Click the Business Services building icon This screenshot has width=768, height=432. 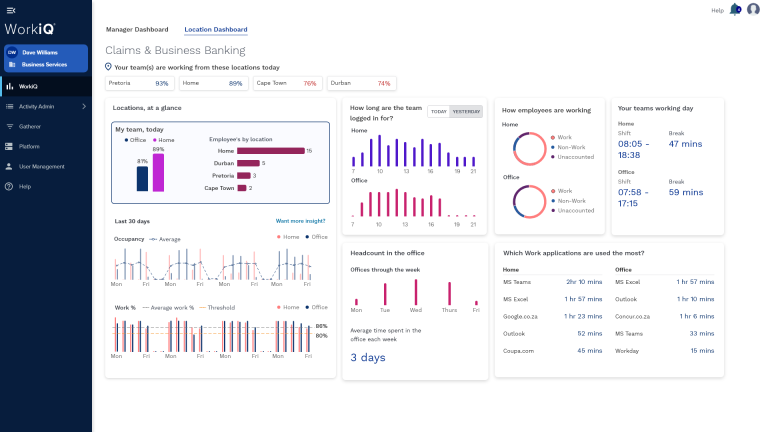coord(12,65)
